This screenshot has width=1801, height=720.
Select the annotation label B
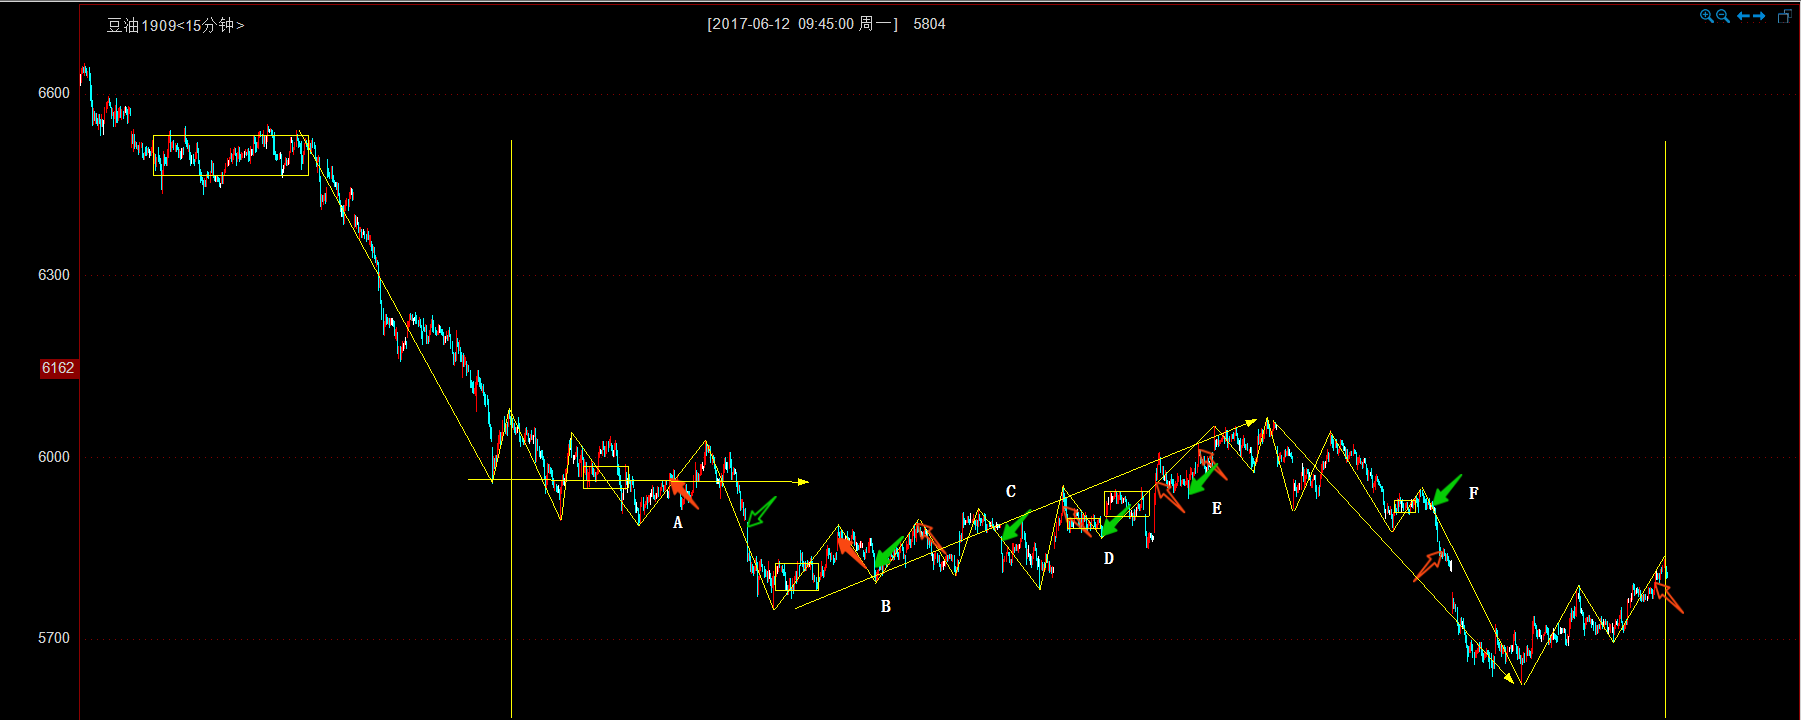click(886, 607)
